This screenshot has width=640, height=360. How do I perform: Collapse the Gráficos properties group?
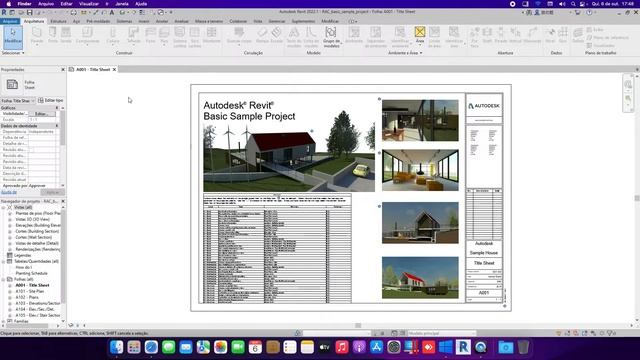click(57, 108)
